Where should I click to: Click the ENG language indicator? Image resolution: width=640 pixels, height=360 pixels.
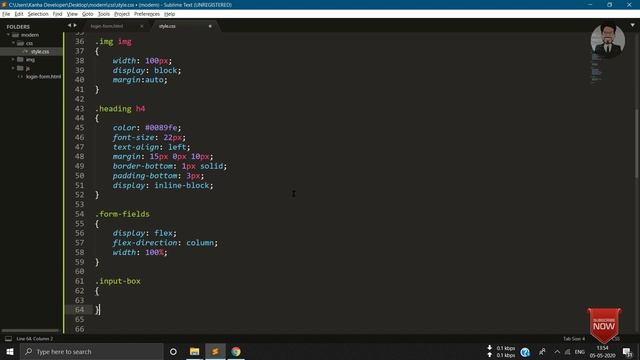click(x=580, y=352)
